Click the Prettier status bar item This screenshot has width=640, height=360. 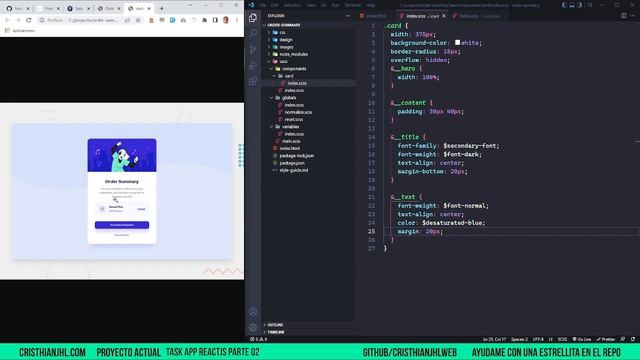[606, 339]
